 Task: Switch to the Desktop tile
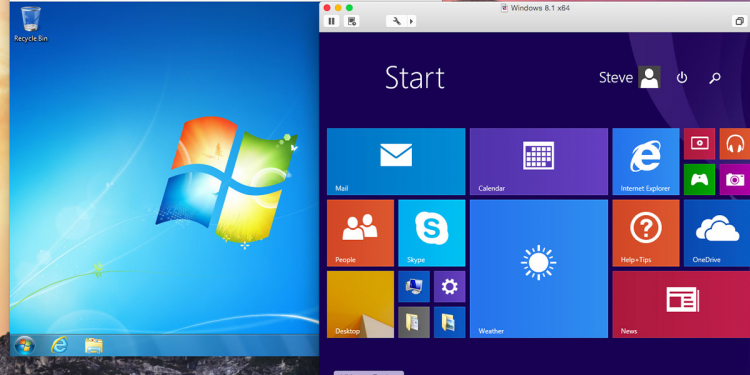coord(360,305)
